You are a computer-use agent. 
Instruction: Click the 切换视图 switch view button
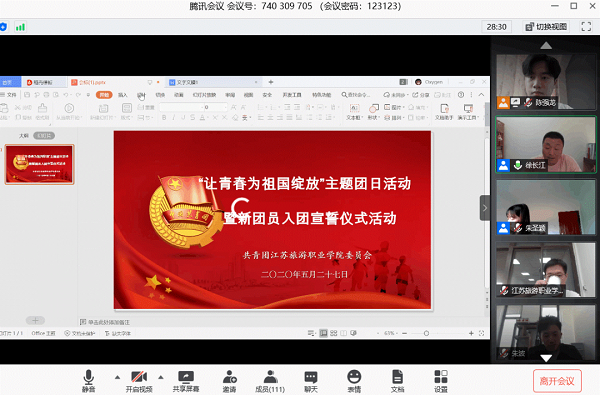coord(546,27)
